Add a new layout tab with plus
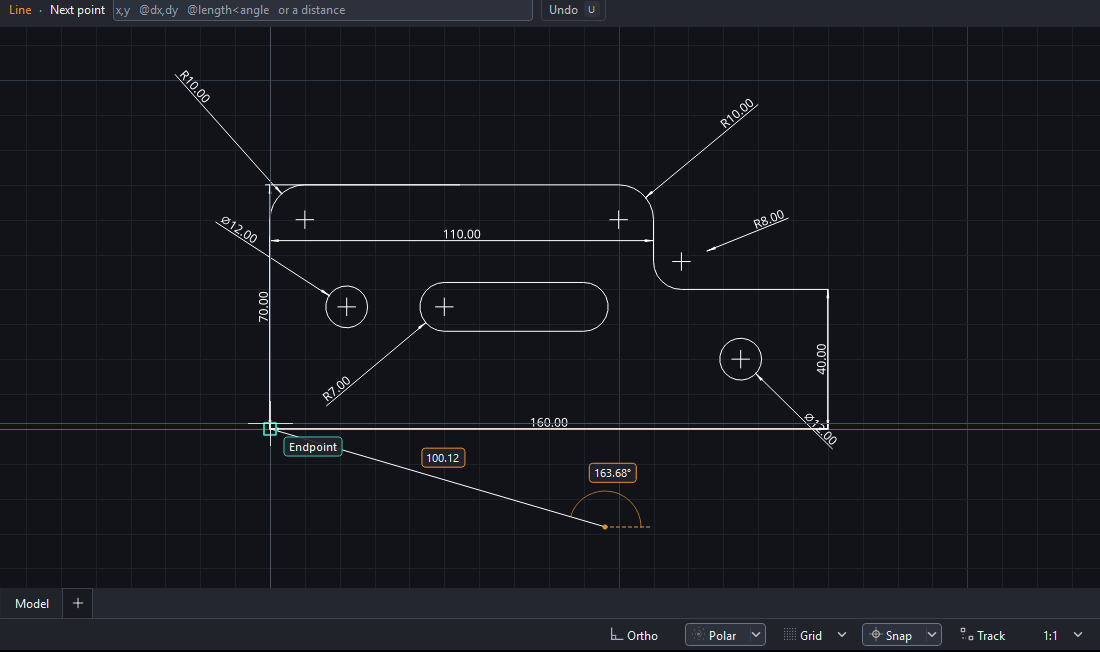The image size is (1100, 652). (78, 604)
